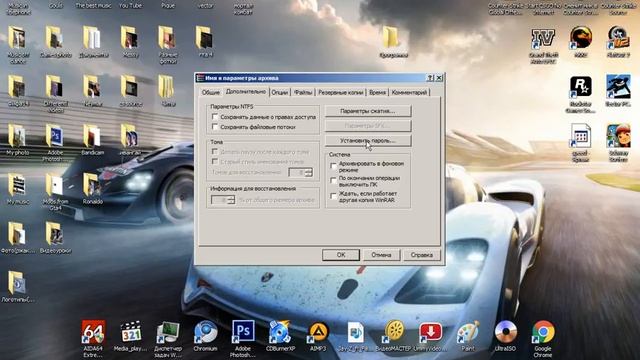Launch the Media player 321 shortcut
Image resolution: width=640 pixels, height=360 pixels.
point(131,333)
